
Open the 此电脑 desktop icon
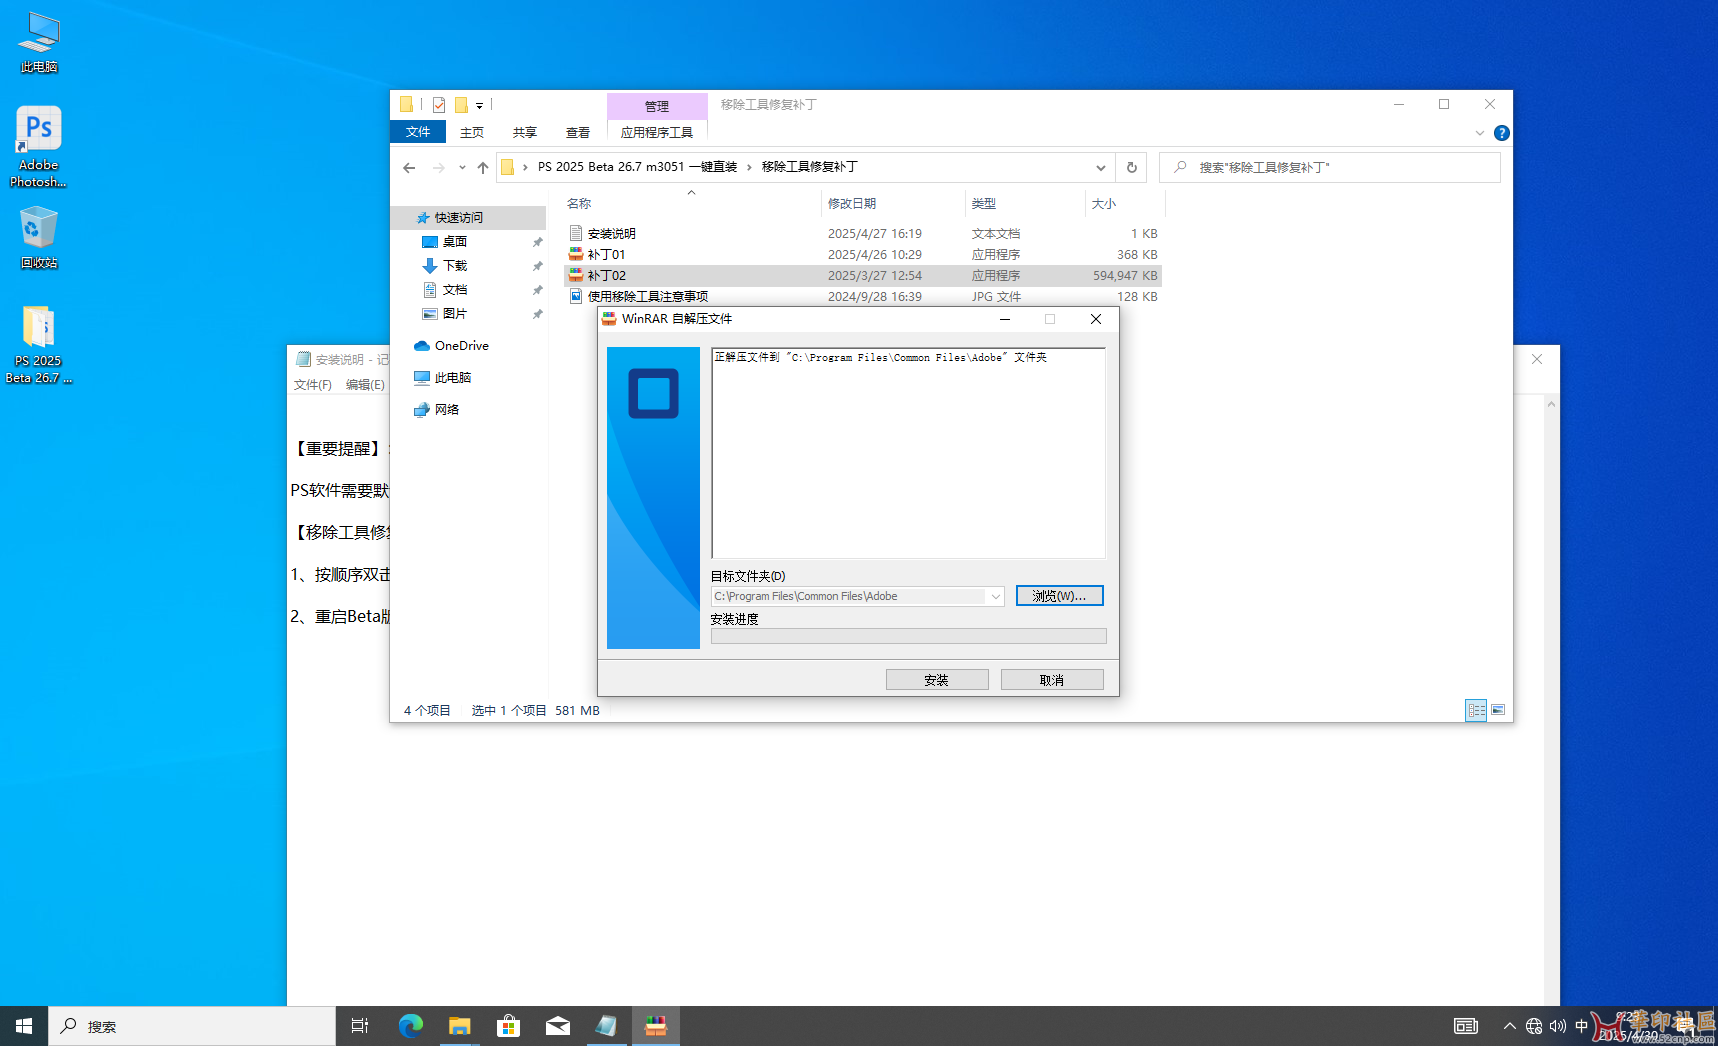click(38, 43)
